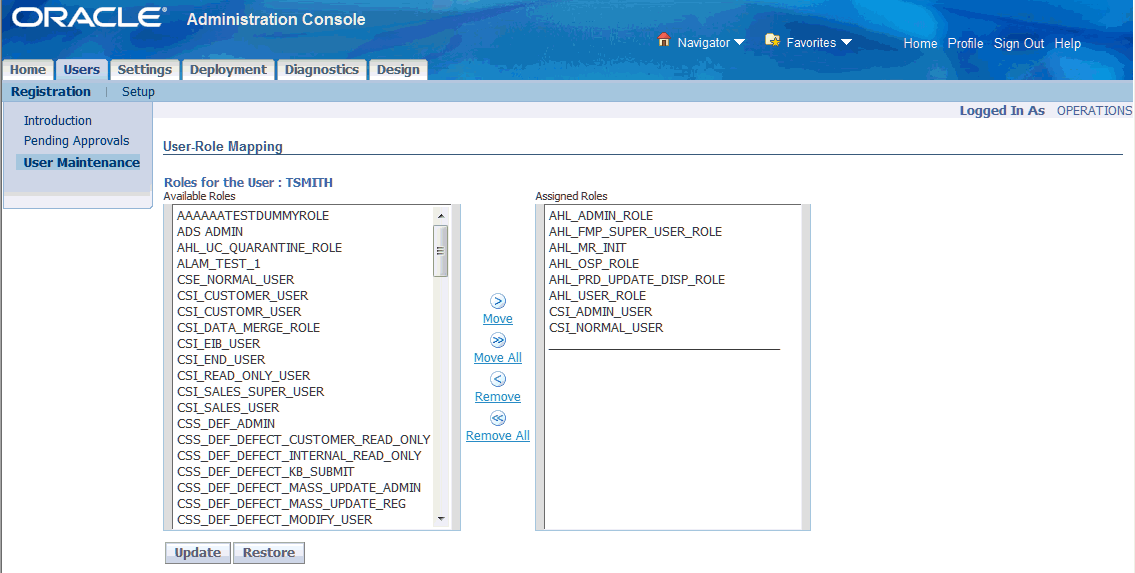Open the Profile link
1135x573 pixels.
coord(966,43)
